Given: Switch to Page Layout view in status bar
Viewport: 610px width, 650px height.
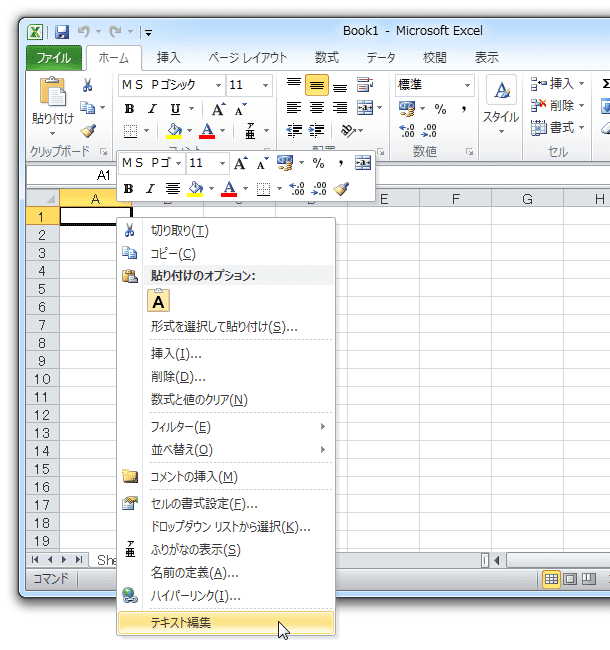Looking at the screenshot, I should coord(570,579).
